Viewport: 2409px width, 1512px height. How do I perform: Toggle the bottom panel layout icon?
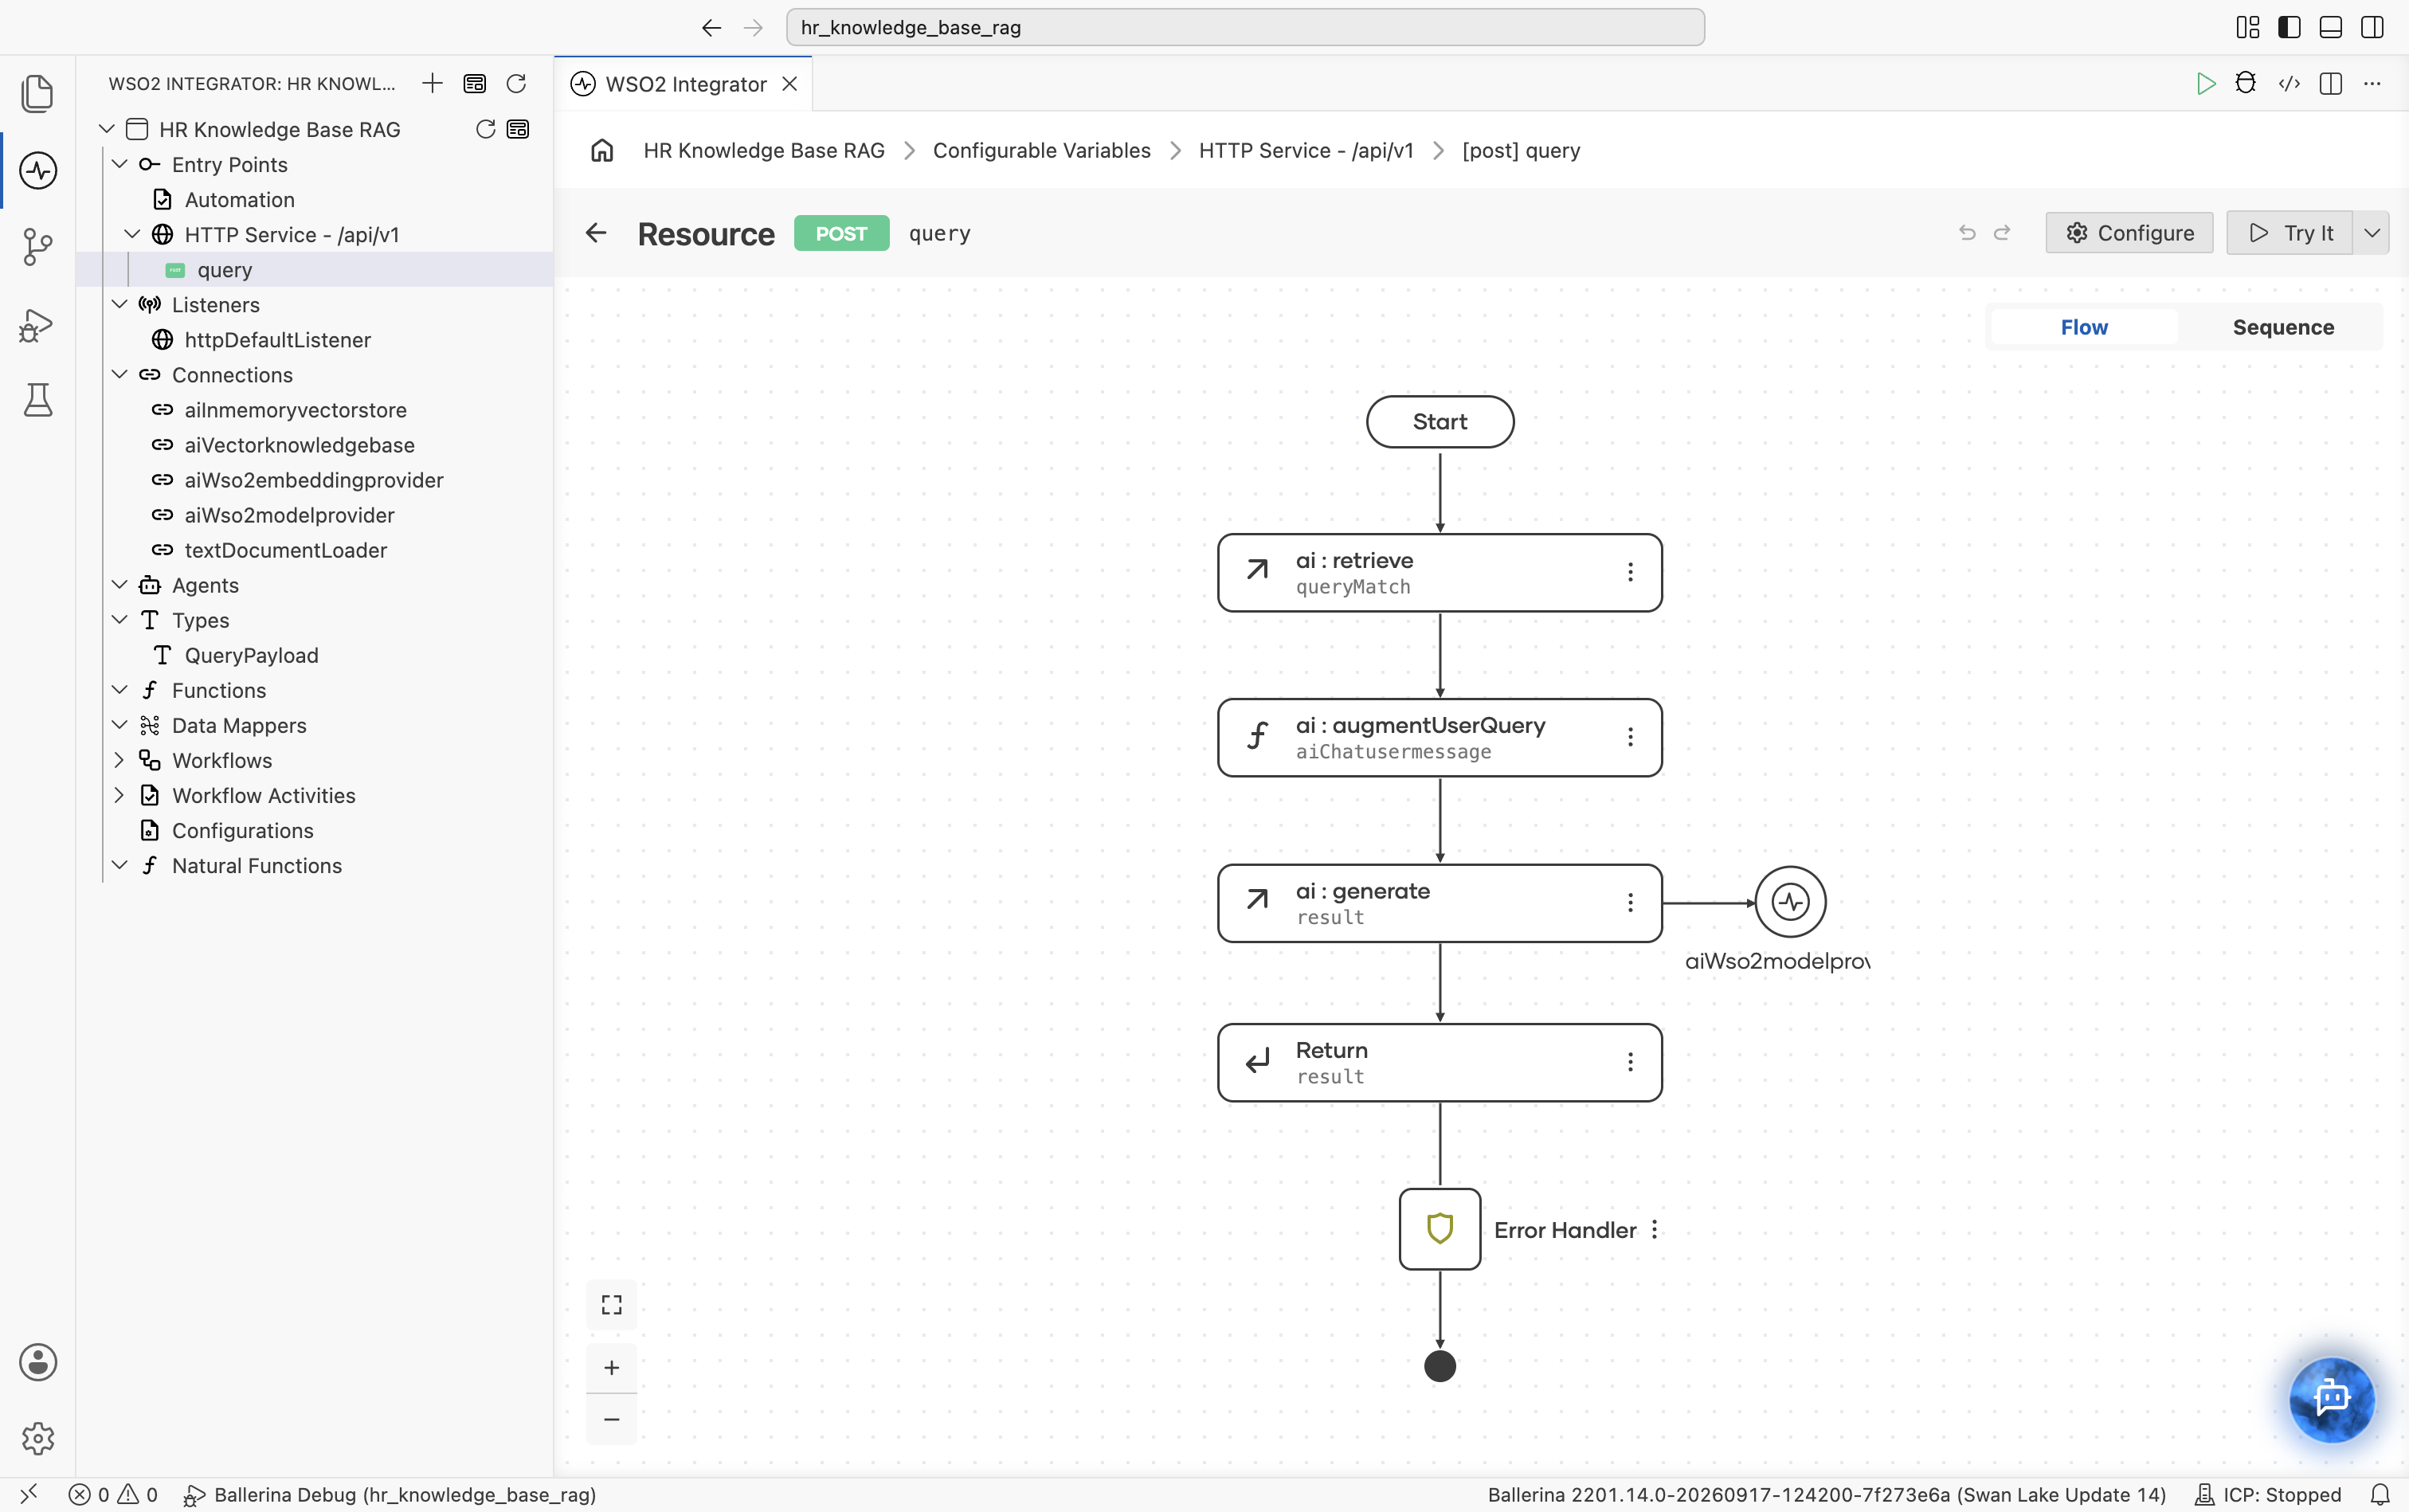(2331, 27)
